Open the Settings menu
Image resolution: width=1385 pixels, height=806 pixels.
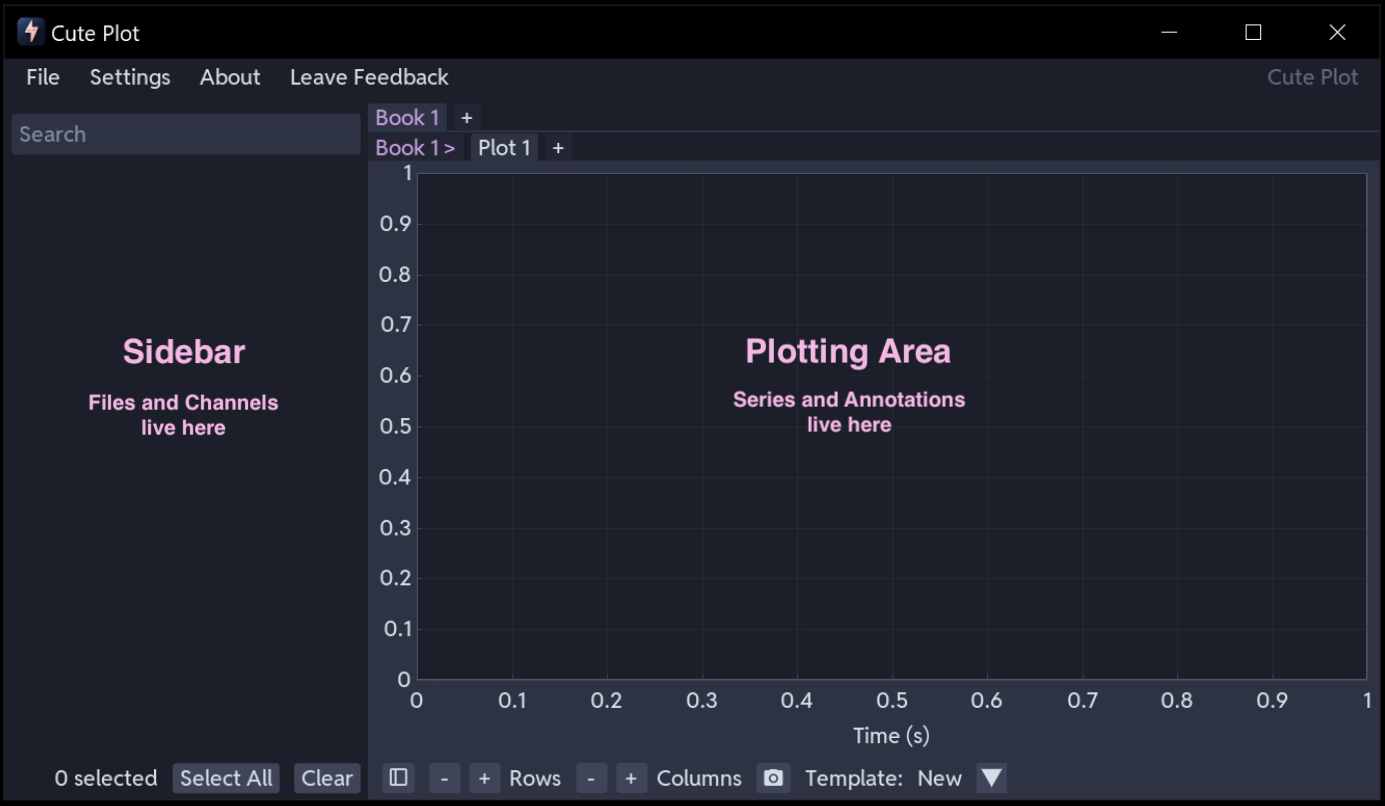[130, 77]
